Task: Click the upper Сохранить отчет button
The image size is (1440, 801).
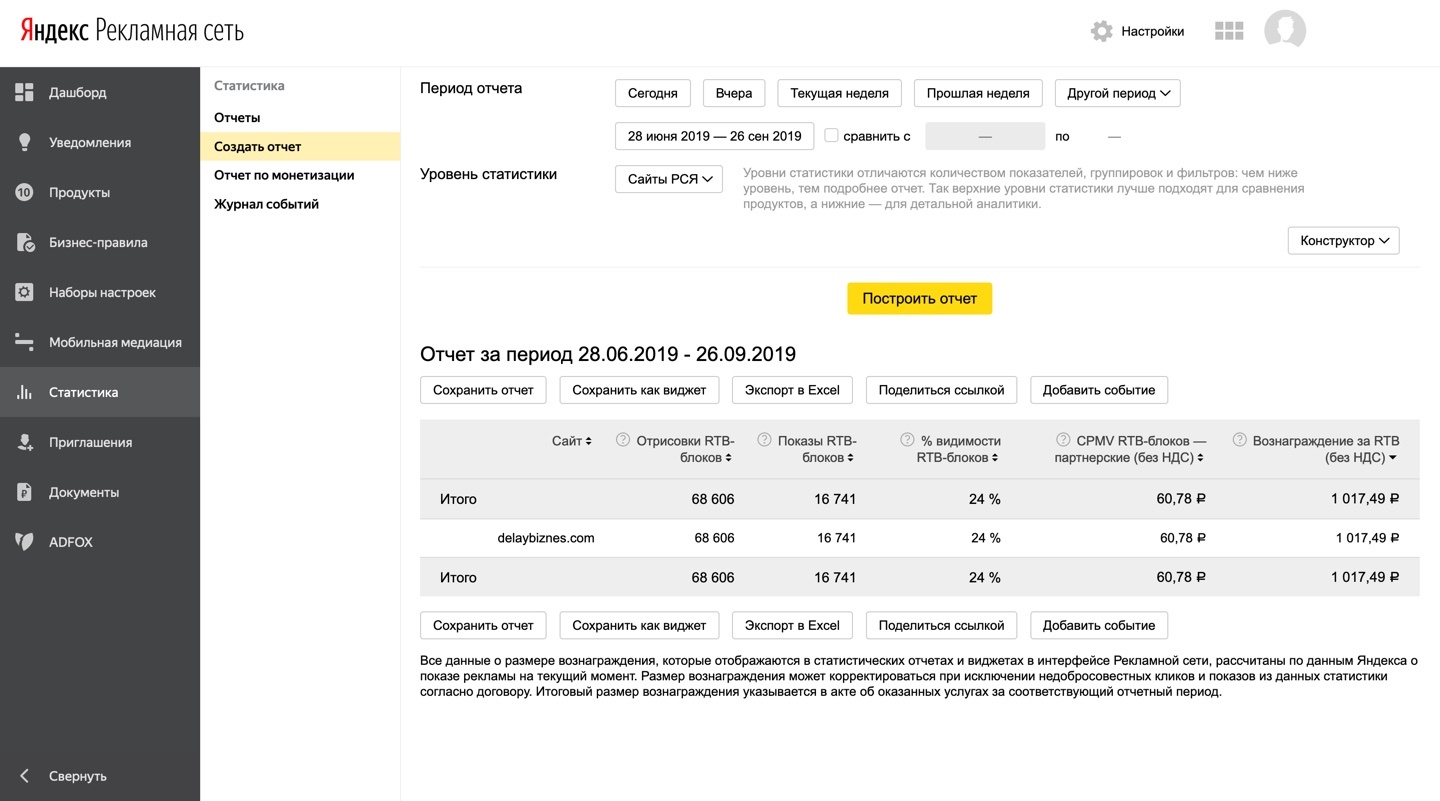Action: (x=483, y=390)
